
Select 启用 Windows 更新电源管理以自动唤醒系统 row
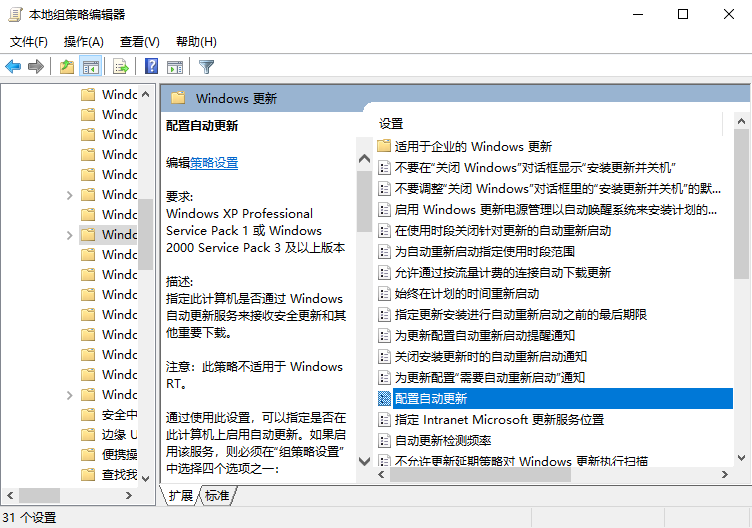[555, 210]
